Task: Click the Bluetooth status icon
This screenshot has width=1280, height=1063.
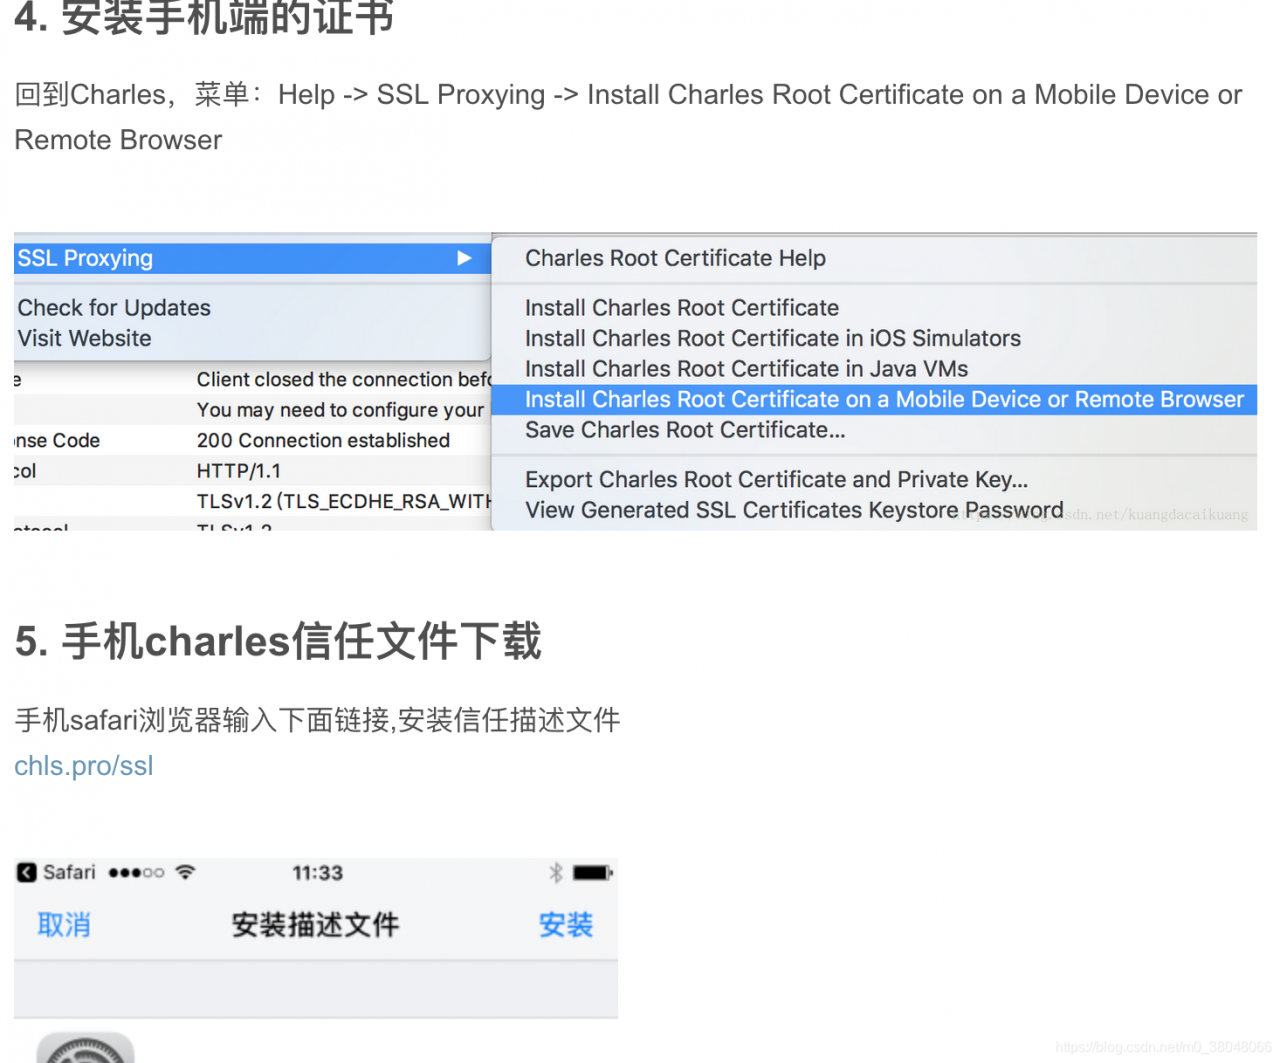Action: click(556, 873)
